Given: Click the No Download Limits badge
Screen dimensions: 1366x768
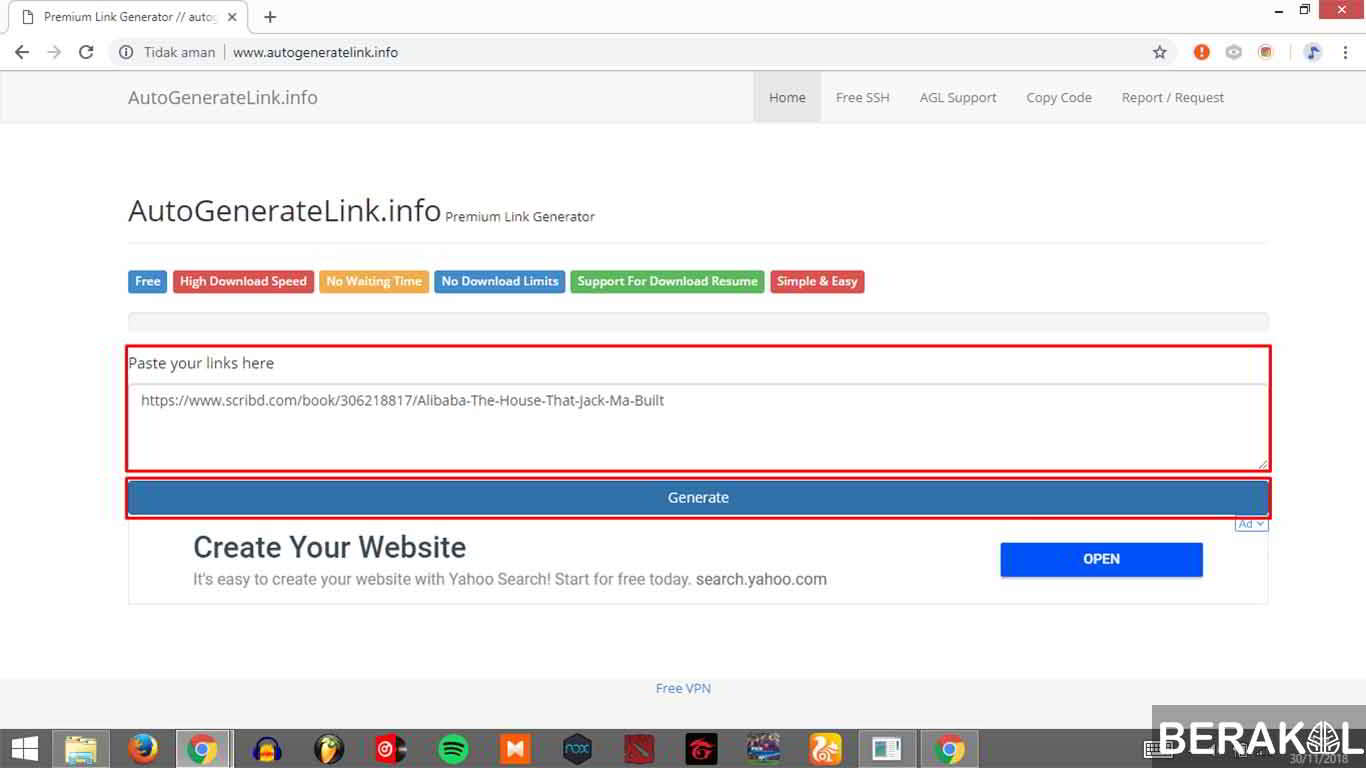Looking at the screenshot, I should point(500,281).
